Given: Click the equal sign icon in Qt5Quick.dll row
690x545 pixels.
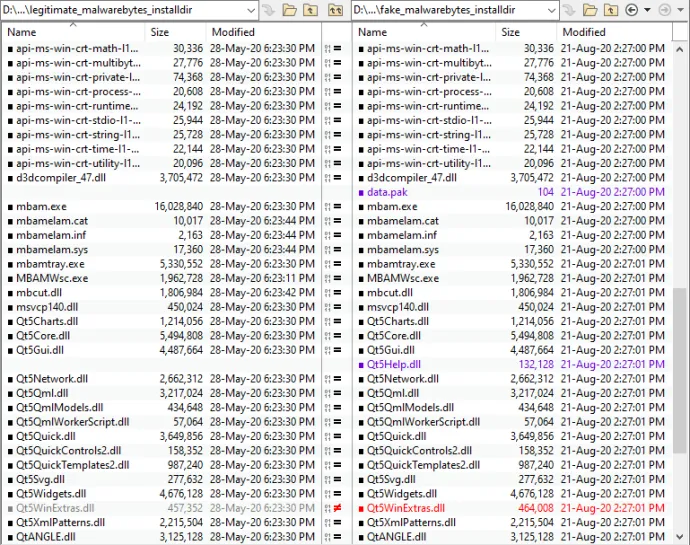Looking at the screenshot, I should coord(337,436).
